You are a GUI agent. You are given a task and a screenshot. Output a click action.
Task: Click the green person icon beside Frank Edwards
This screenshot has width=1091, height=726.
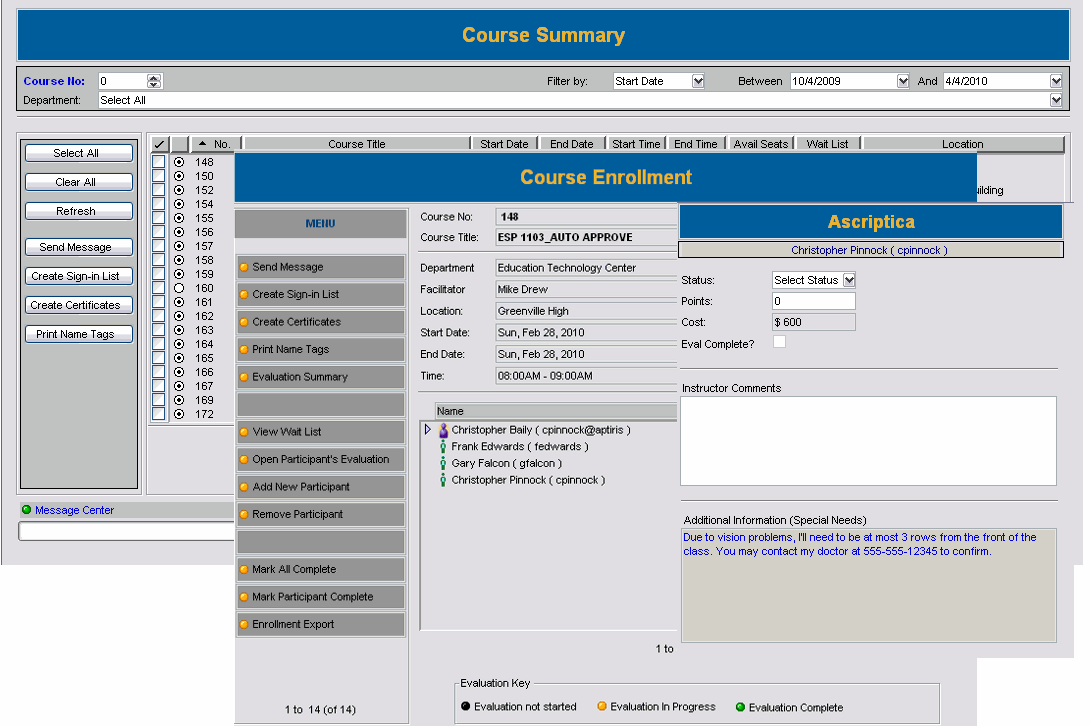coord(443,447)
